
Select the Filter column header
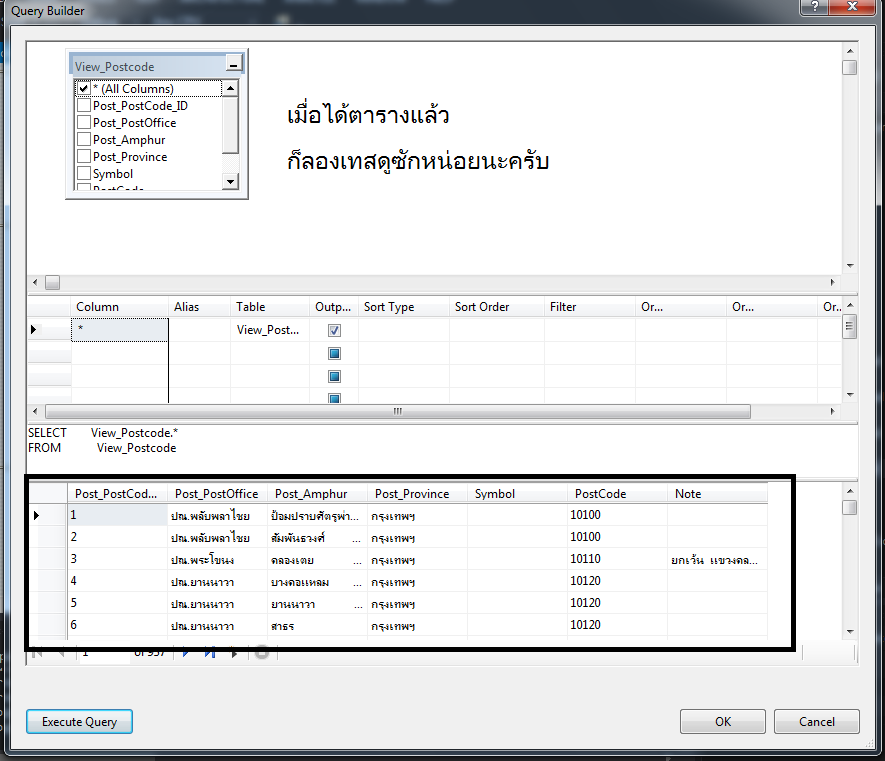pos(590,307)
